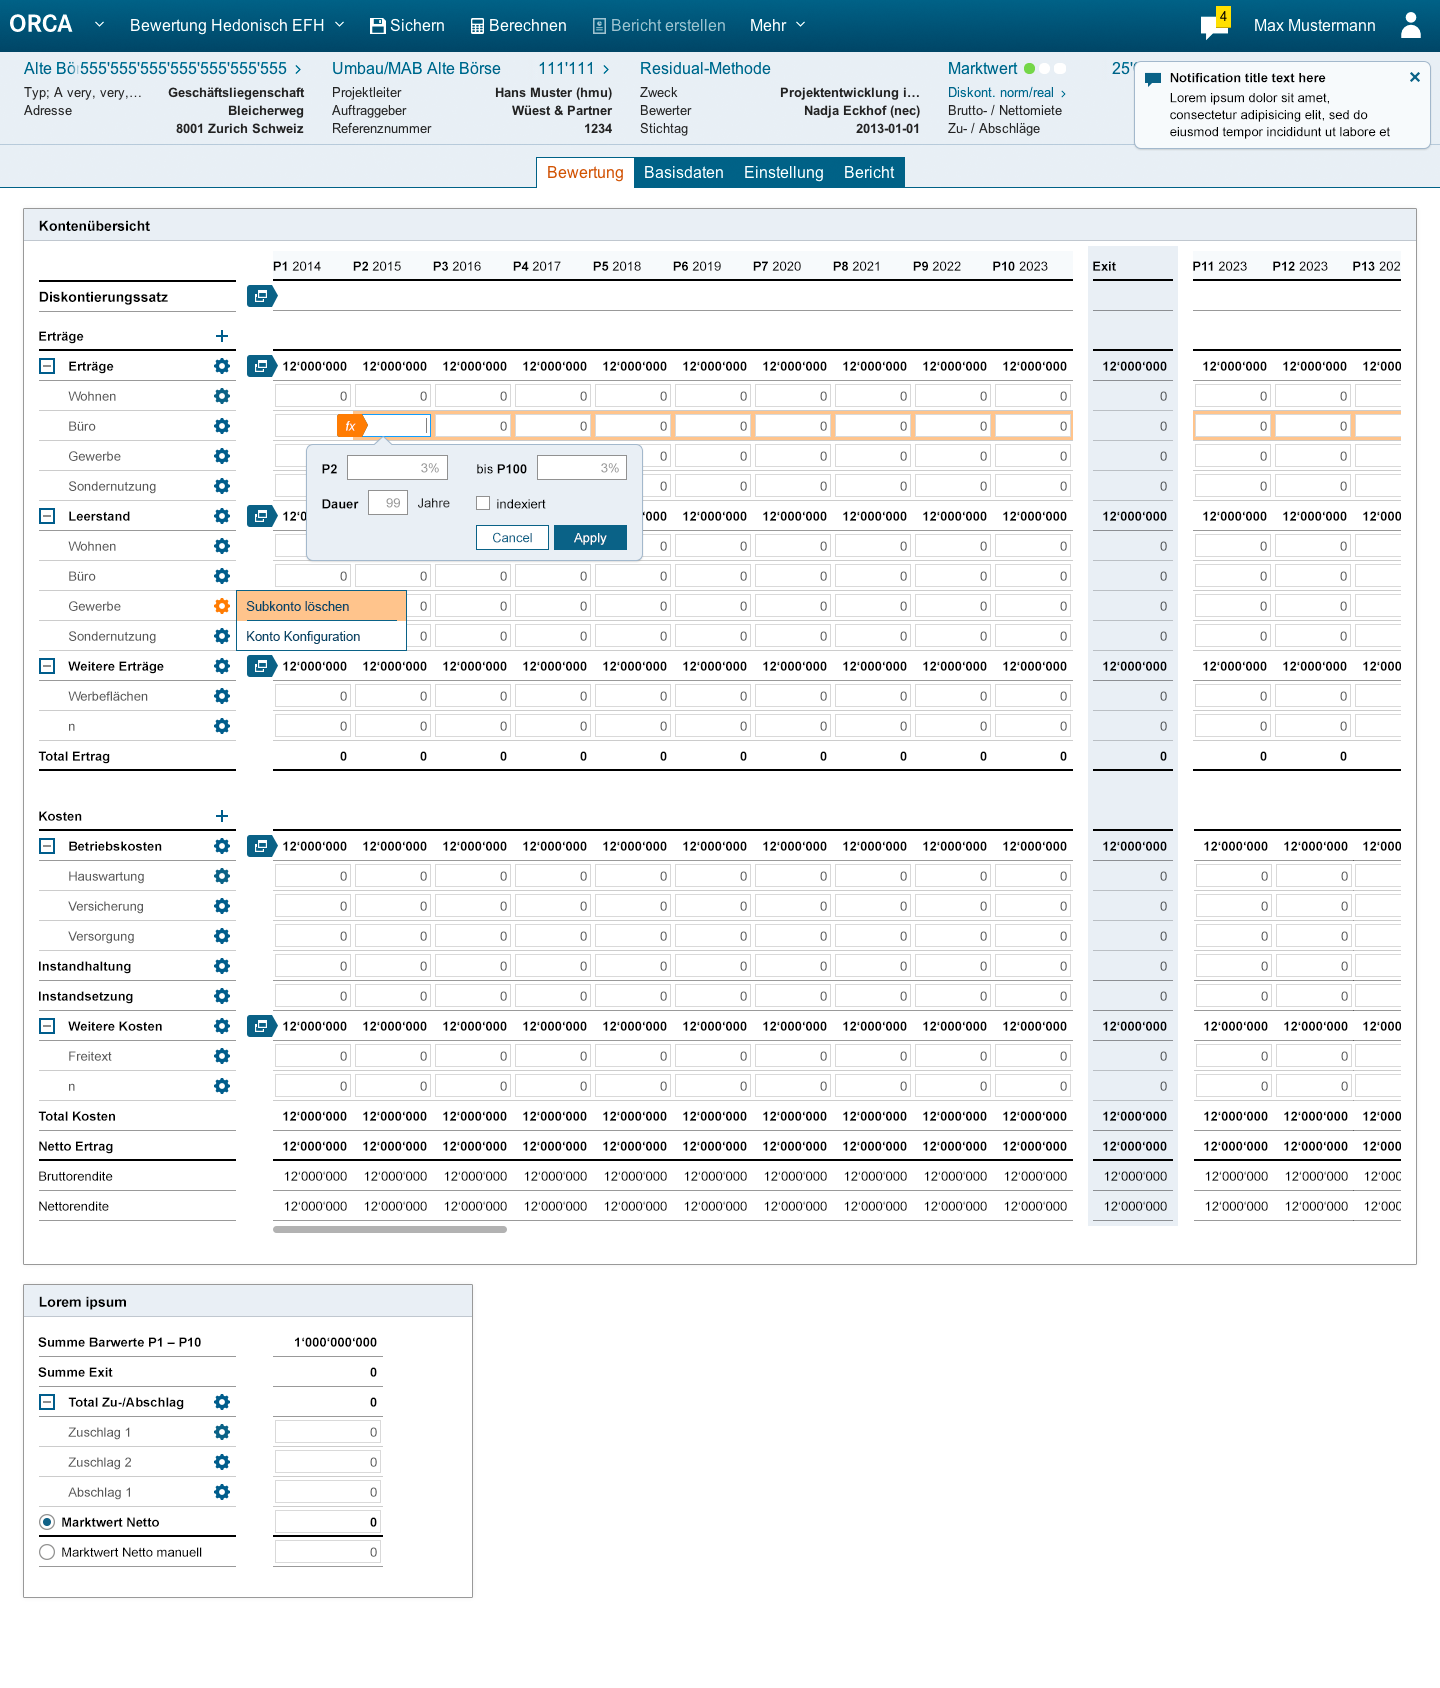This screenshot has height=1688, width=1440.
Task: Open gear settings for Freitext row
Action: [222, 1056]
